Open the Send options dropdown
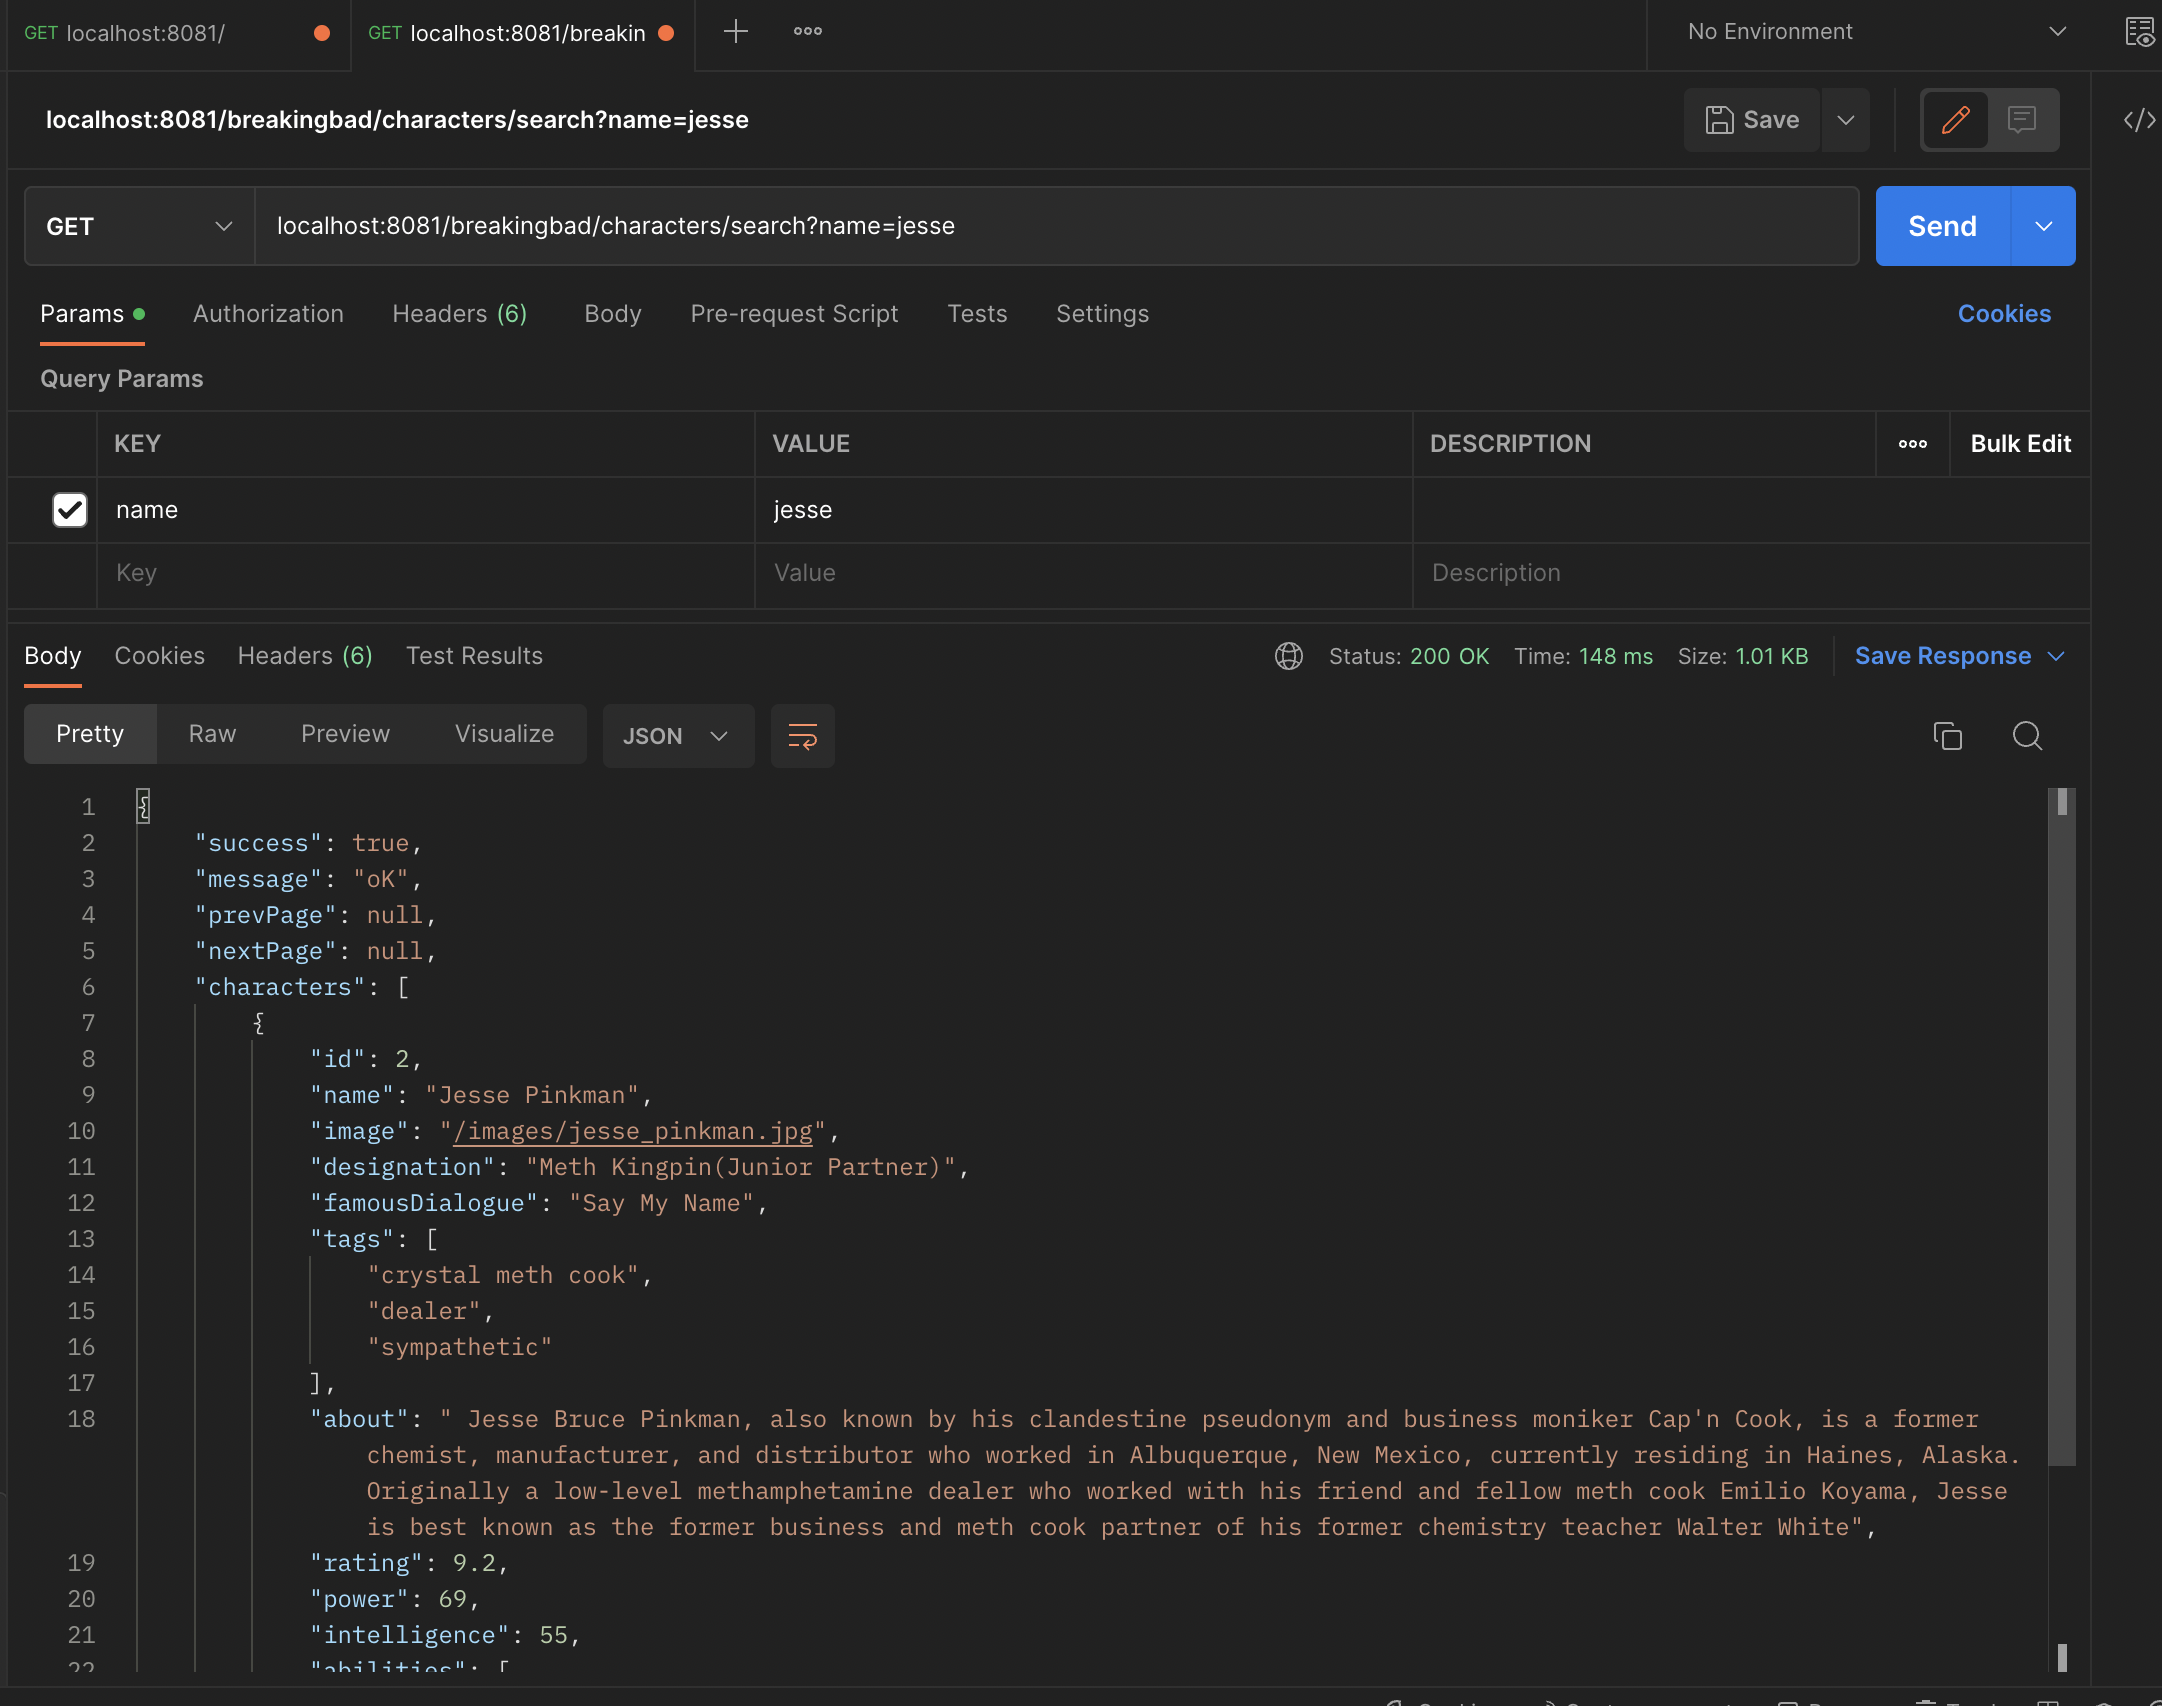The height and width of the screenshot is (1706, 2162). 2043,225
